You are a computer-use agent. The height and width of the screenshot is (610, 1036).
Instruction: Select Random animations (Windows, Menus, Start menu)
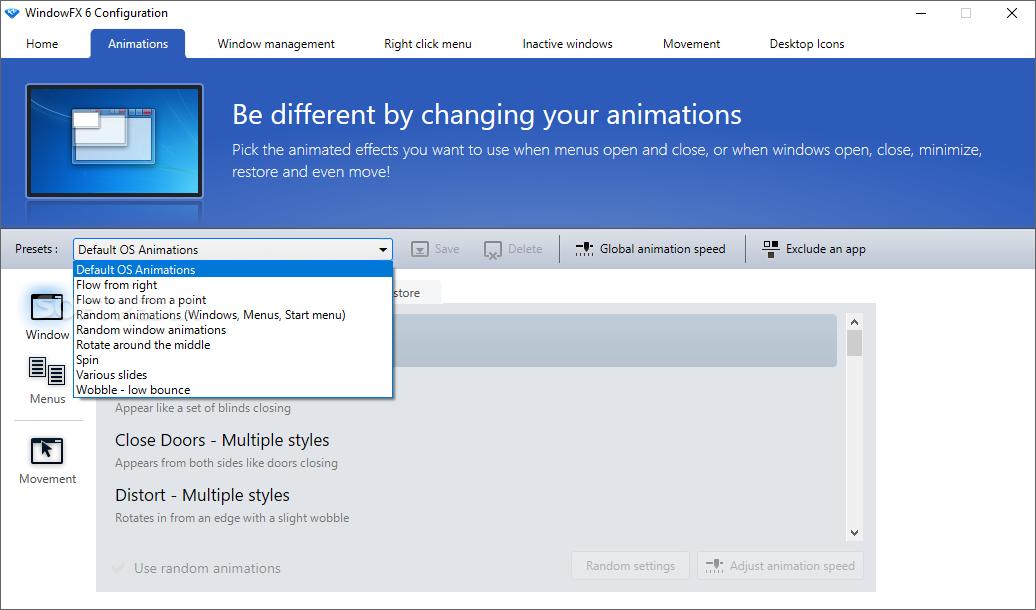[233, 315]
